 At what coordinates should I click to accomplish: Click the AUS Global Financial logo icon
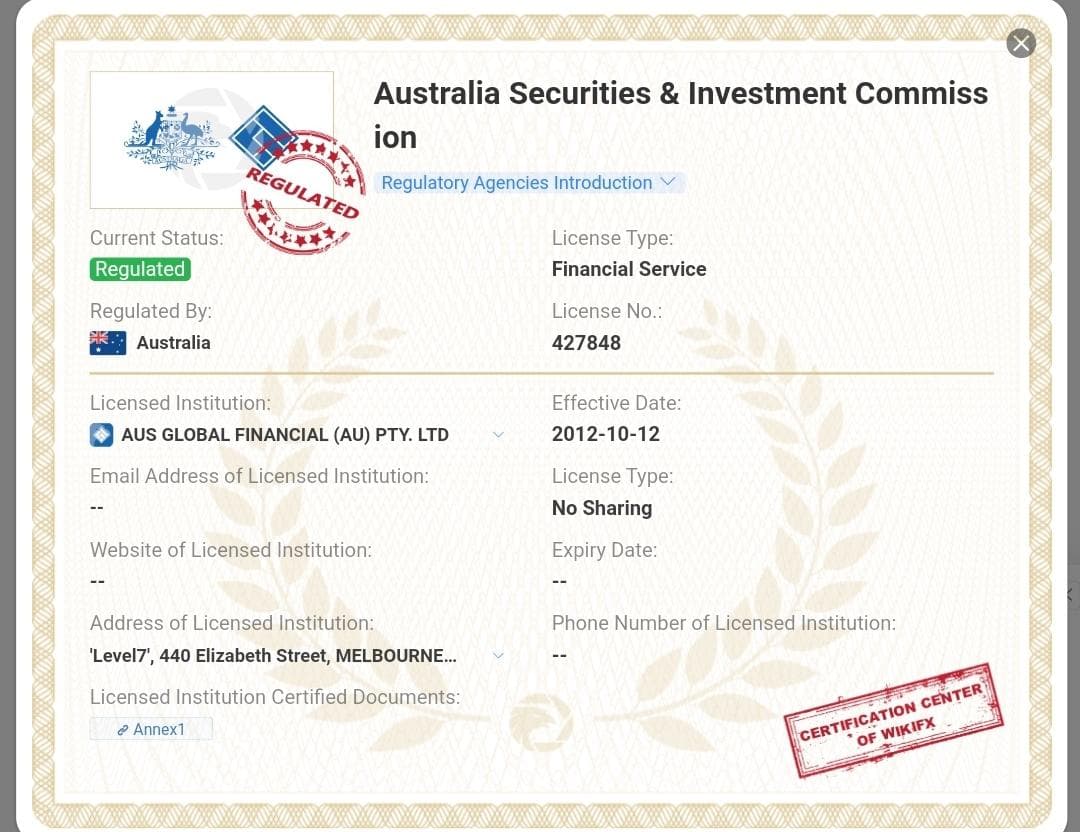click(x=102, y=435)
